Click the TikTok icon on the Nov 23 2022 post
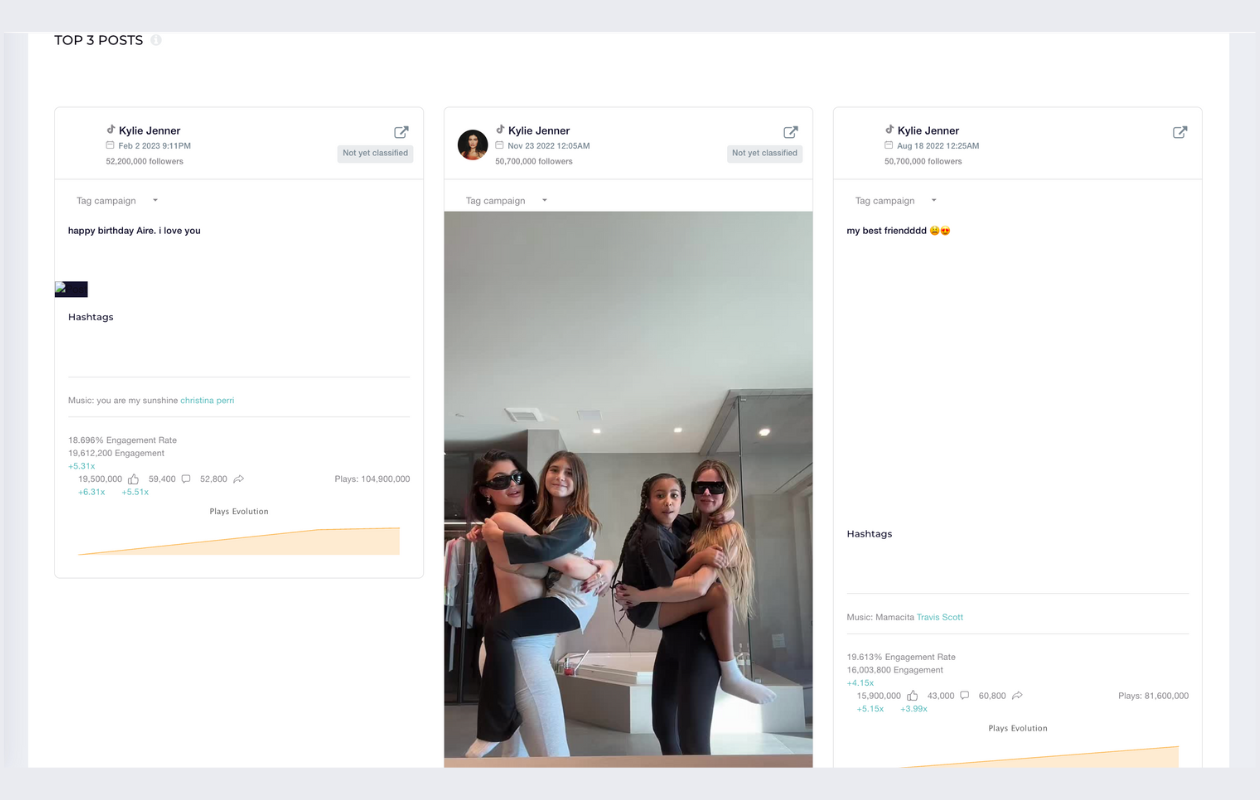The width and height of the screenshot is (1260, 800). coord(500,130)
